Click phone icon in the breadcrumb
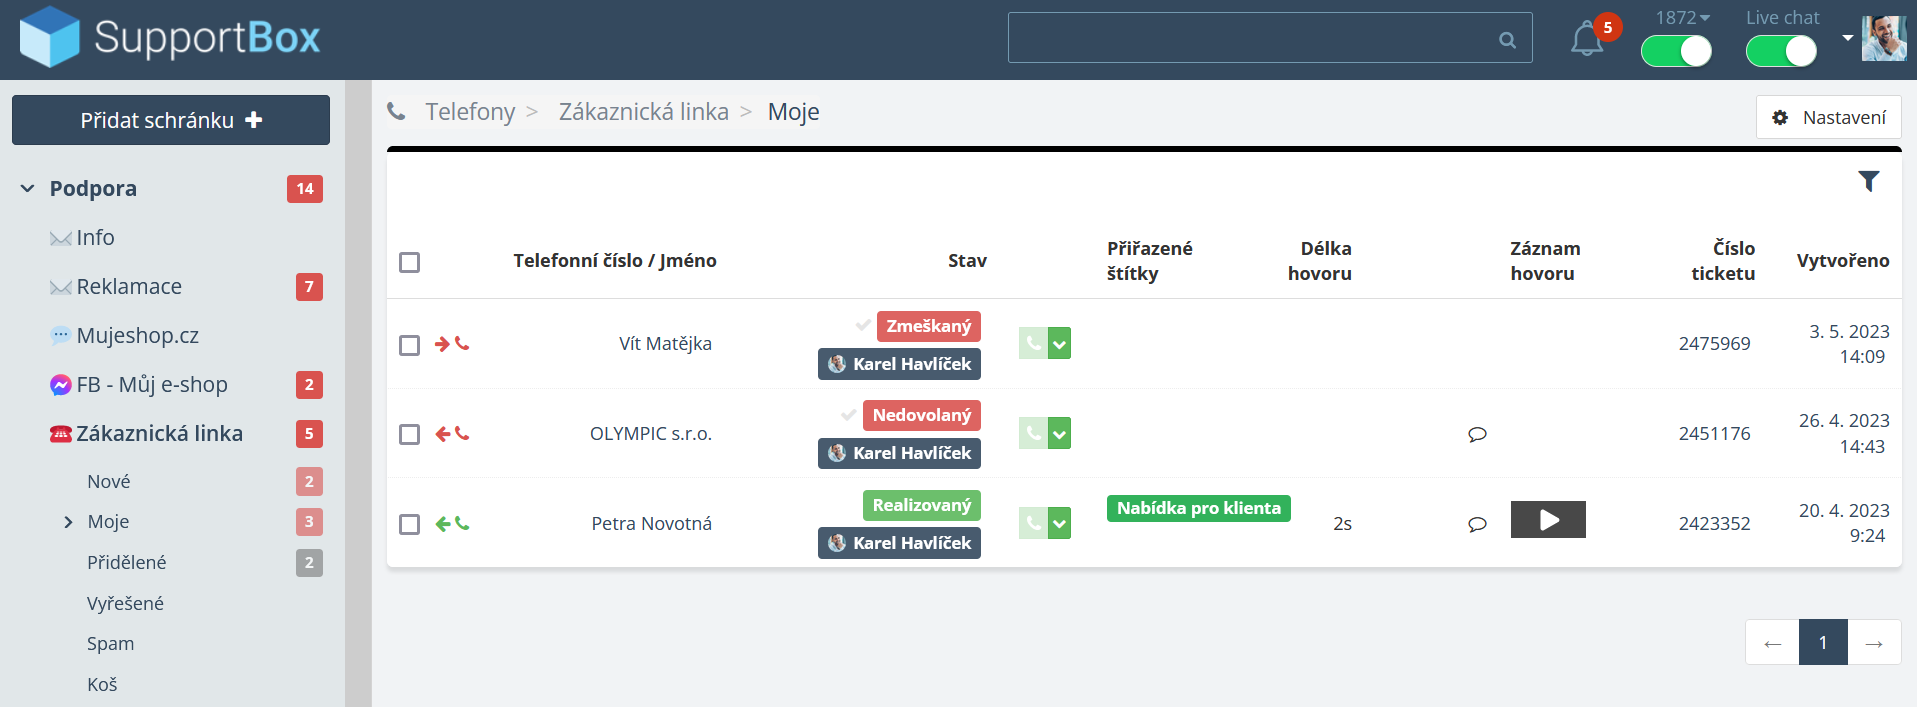Viewport: 1917px width, 707px height. pyautogui.click(x=397, y=112)
